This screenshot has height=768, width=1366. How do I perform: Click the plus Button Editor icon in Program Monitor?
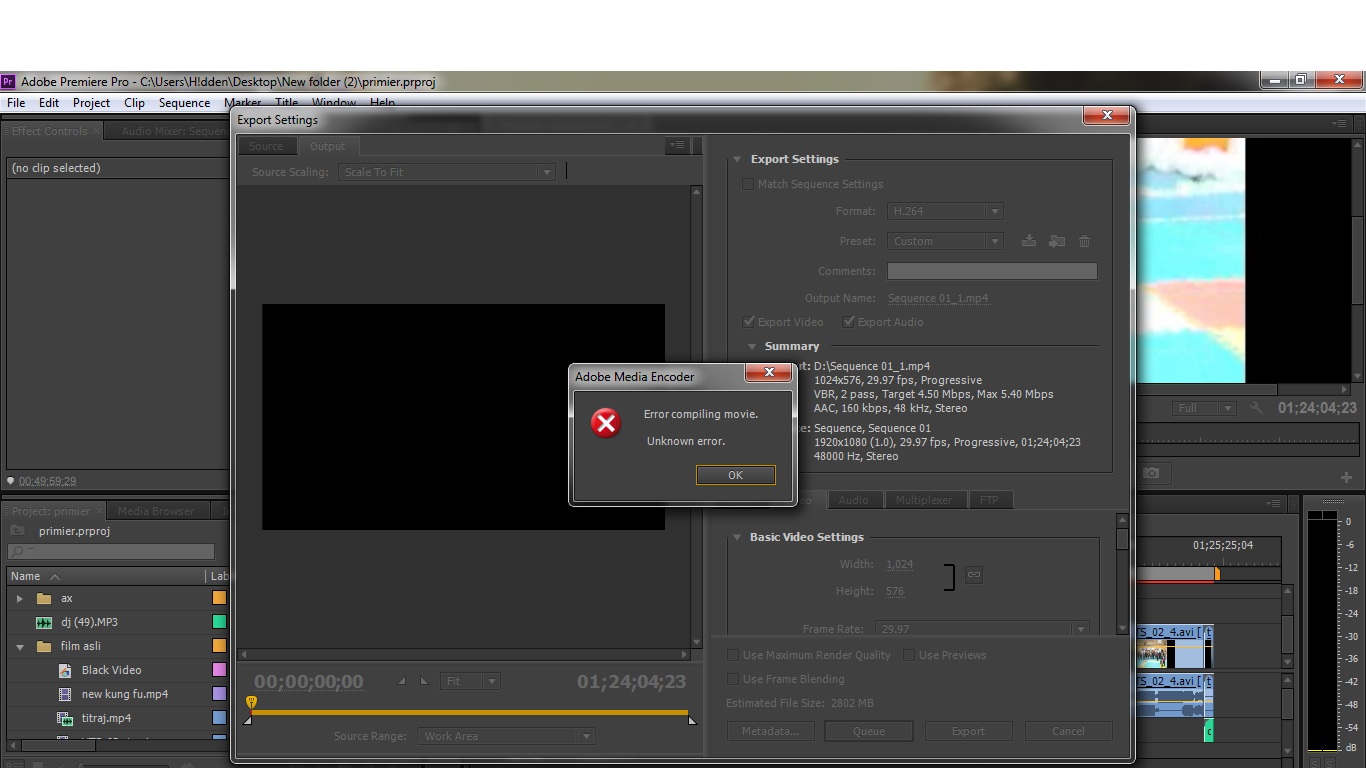coord(1346,477)
